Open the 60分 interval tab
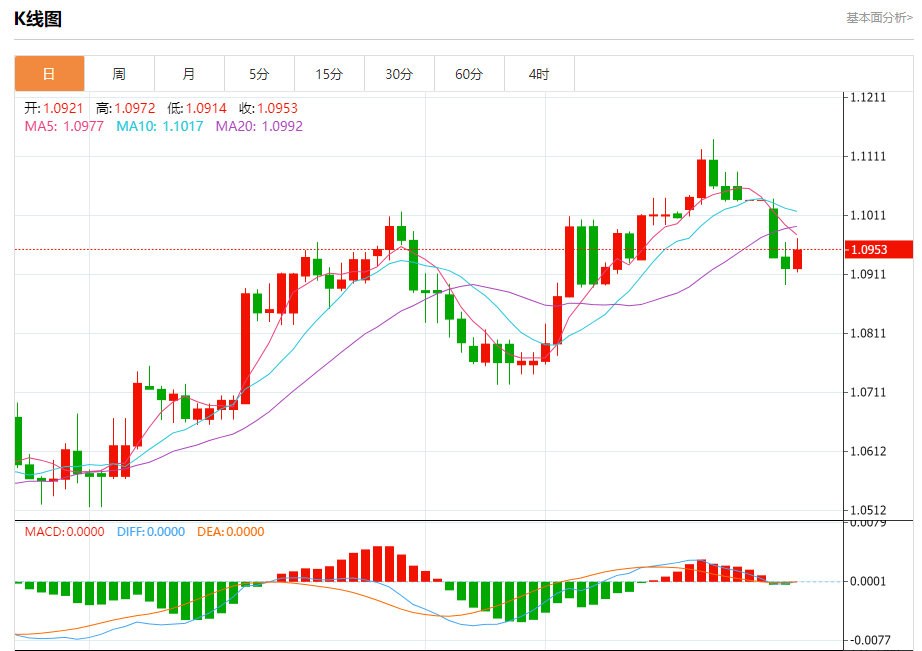This screenshot has width=922, height=651. coord(469,74)
